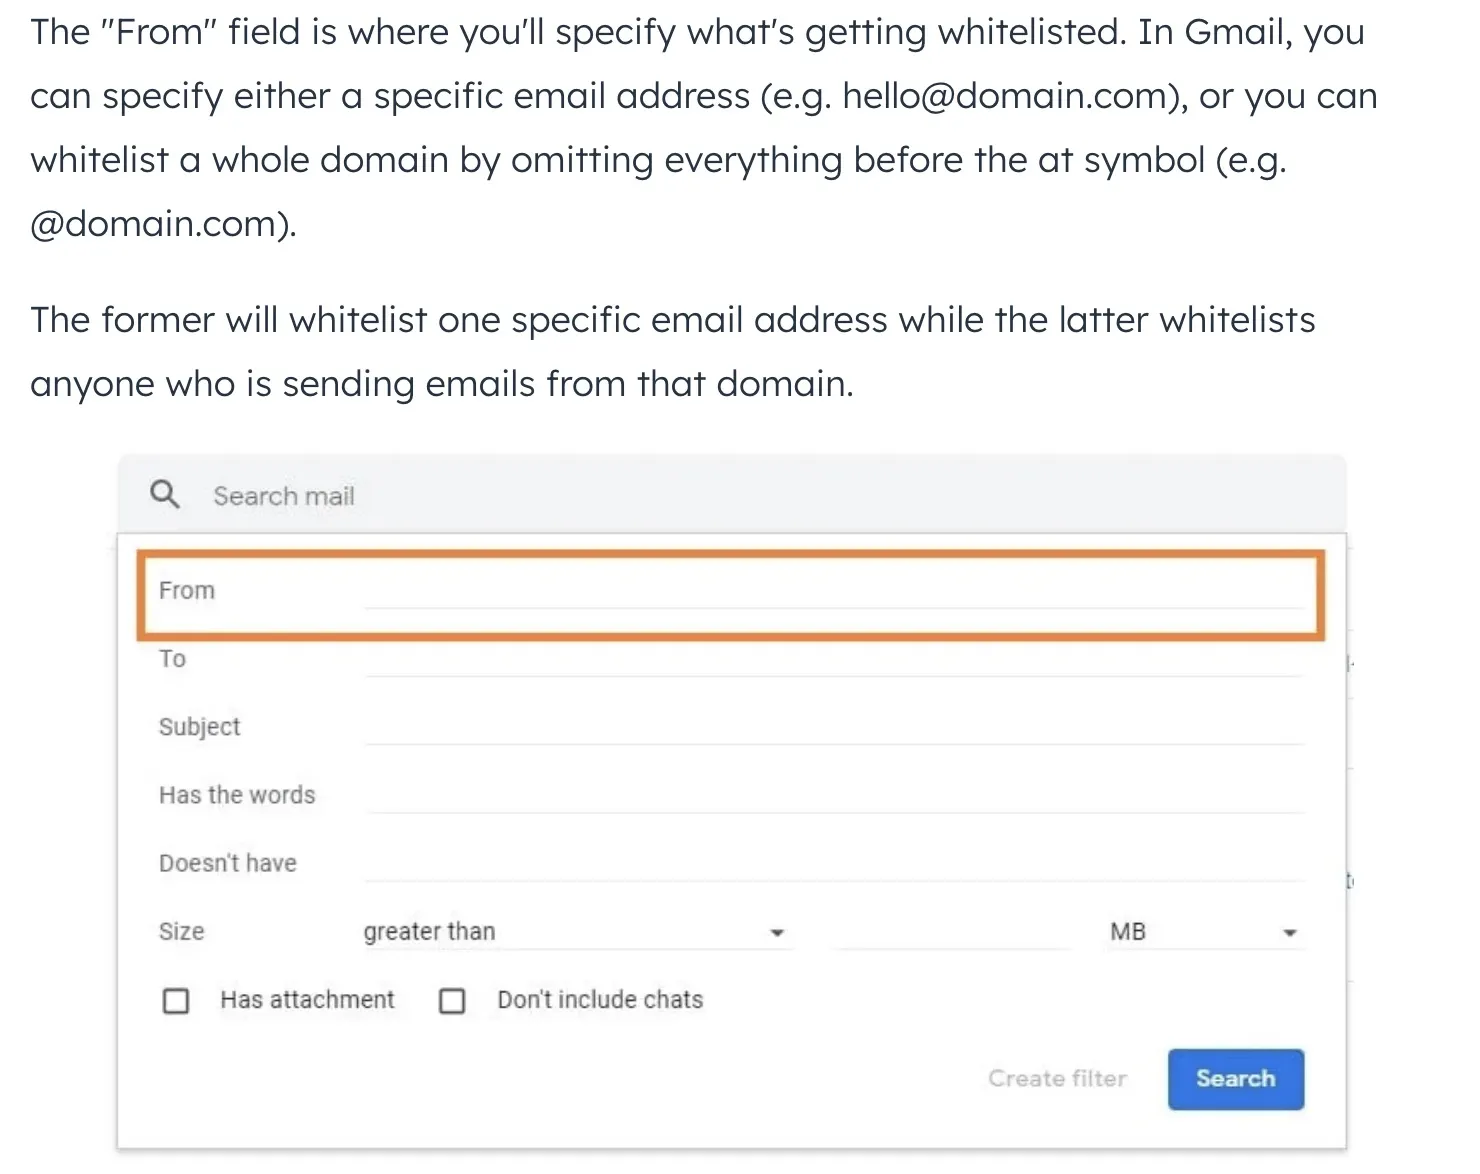Click the To input field
The width and height of the screenshot is (1480, 1174).
point(834,660)
